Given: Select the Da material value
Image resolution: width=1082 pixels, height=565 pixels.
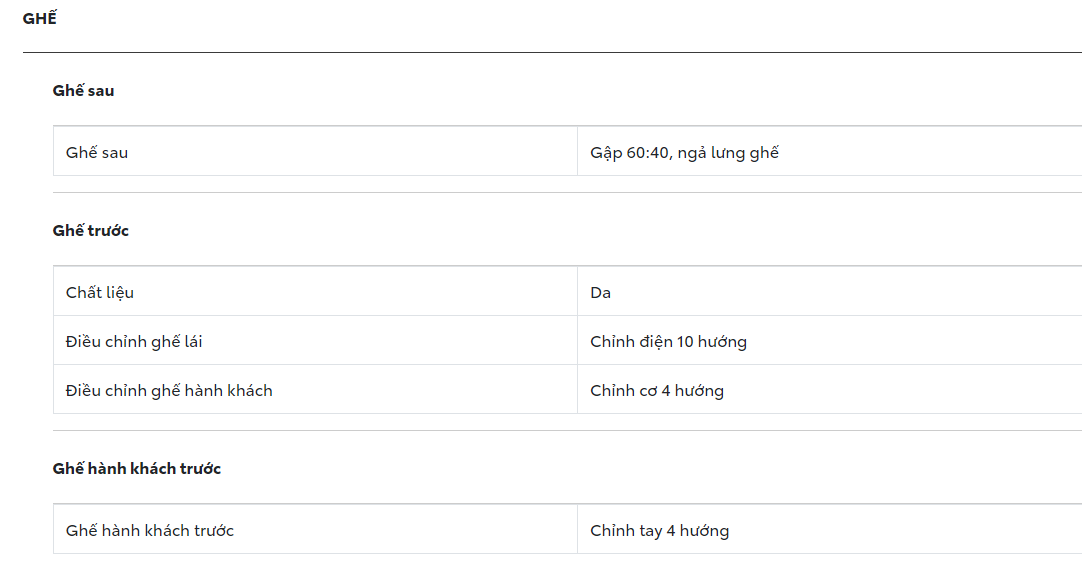Looking at the screenshot, I should pos(600,293).
